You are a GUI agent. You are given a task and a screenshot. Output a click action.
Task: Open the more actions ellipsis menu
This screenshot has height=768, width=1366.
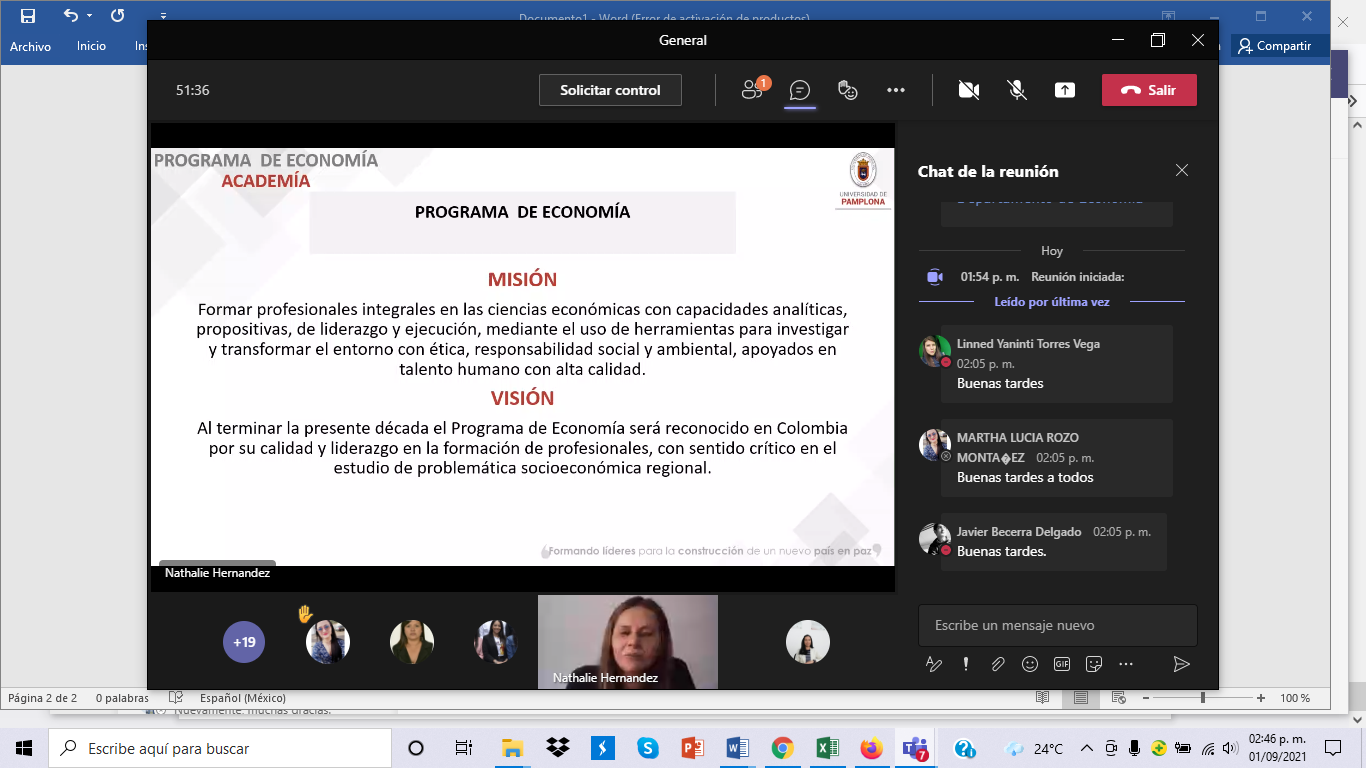(x=896, y=90)
